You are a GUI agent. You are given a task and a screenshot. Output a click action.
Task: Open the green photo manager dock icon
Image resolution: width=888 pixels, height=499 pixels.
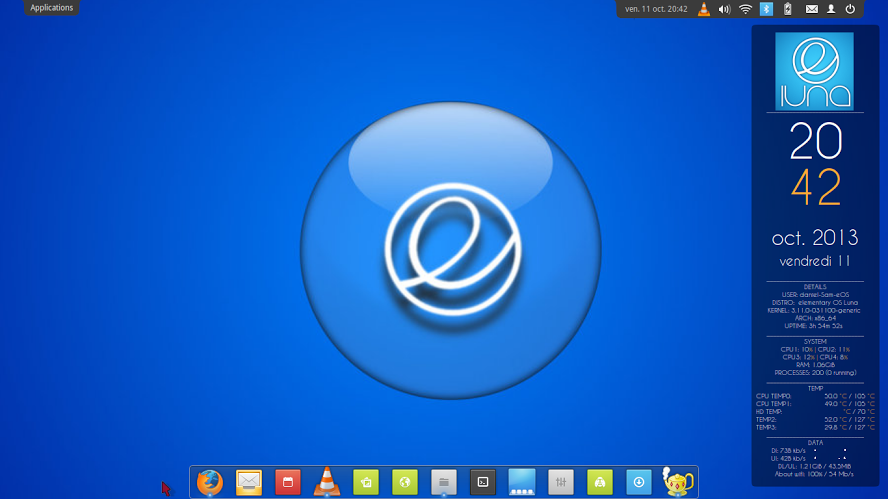tap(366, 483)
